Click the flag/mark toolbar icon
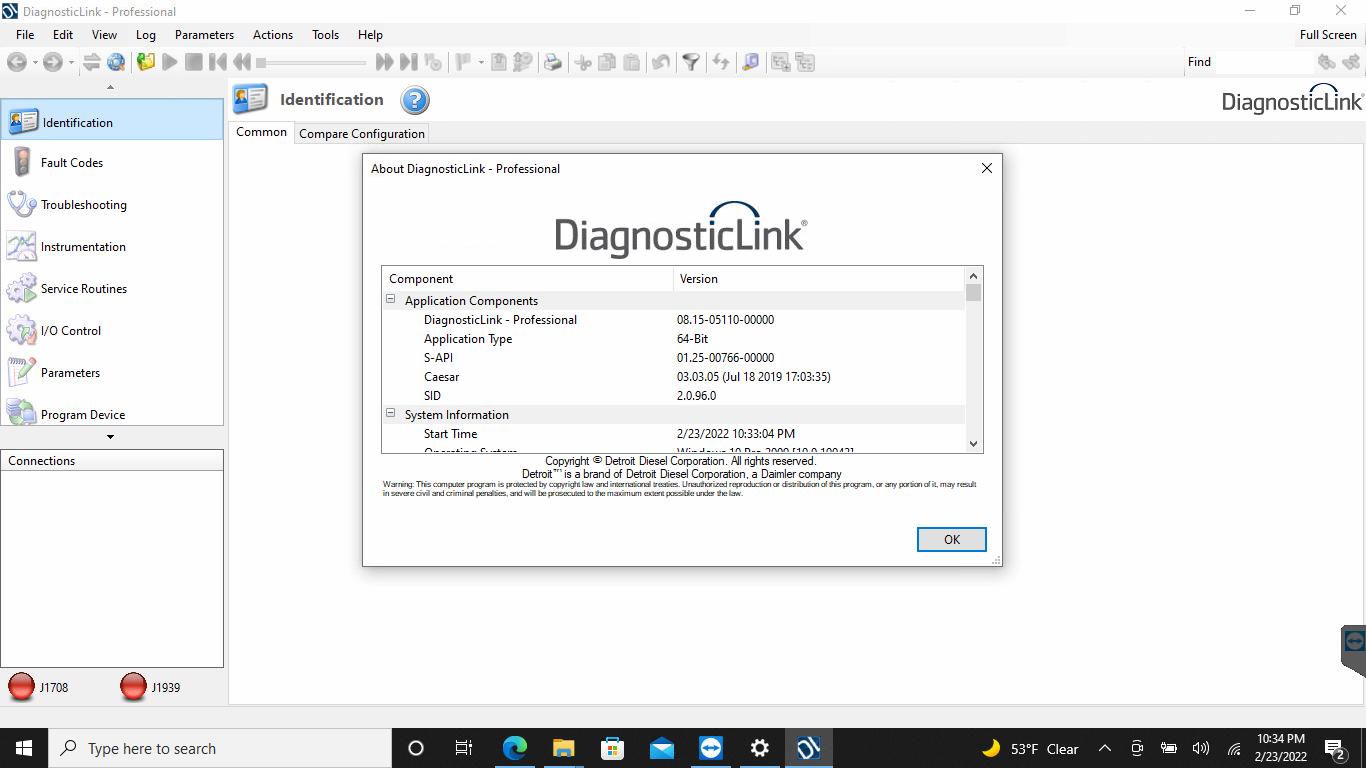 463,62
